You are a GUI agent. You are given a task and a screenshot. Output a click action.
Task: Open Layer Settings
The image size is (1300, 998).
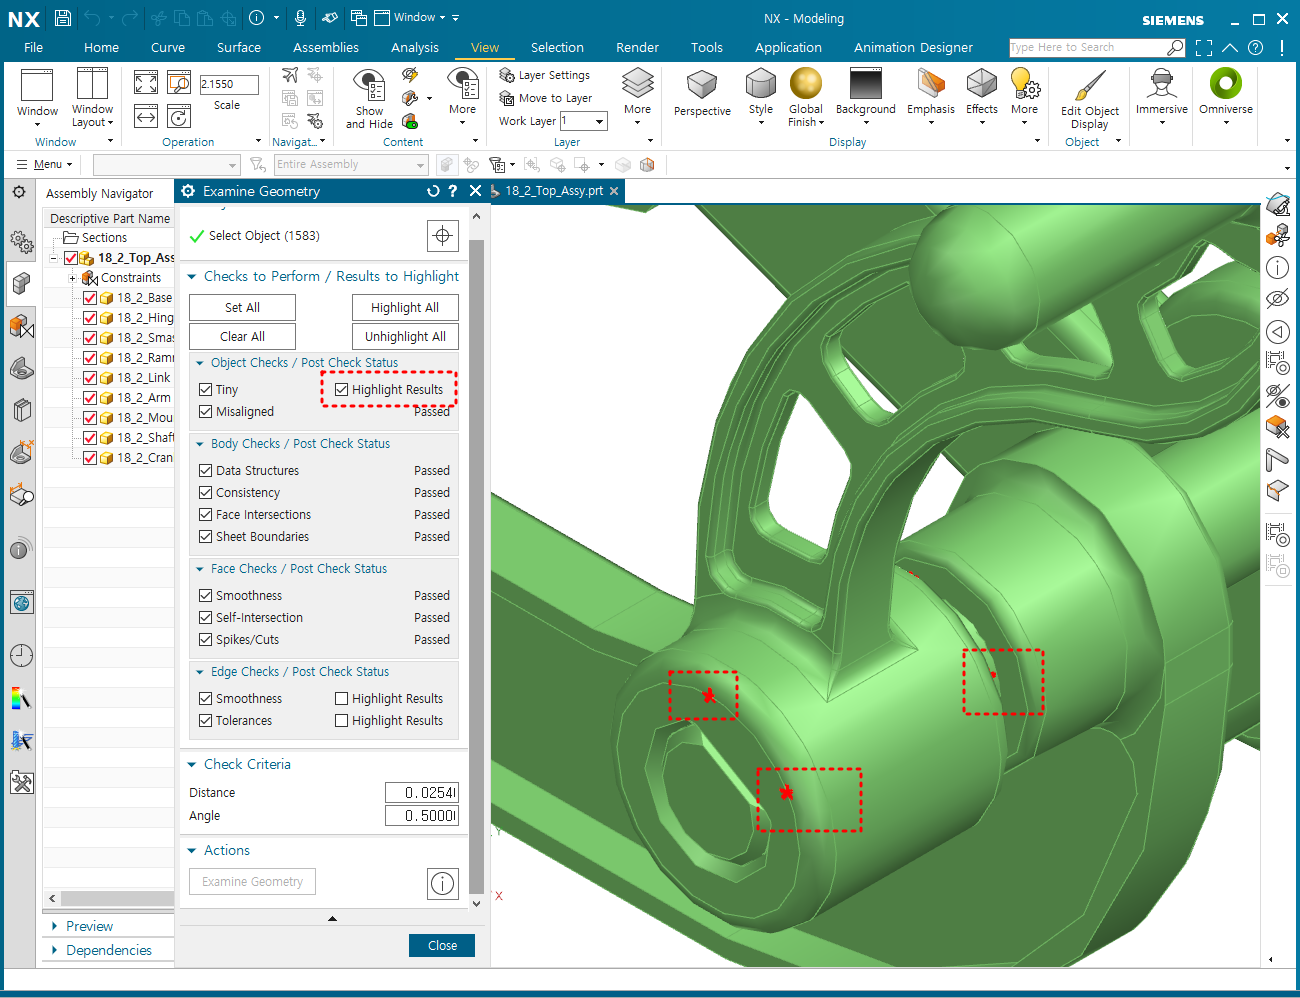pos(545,75)
